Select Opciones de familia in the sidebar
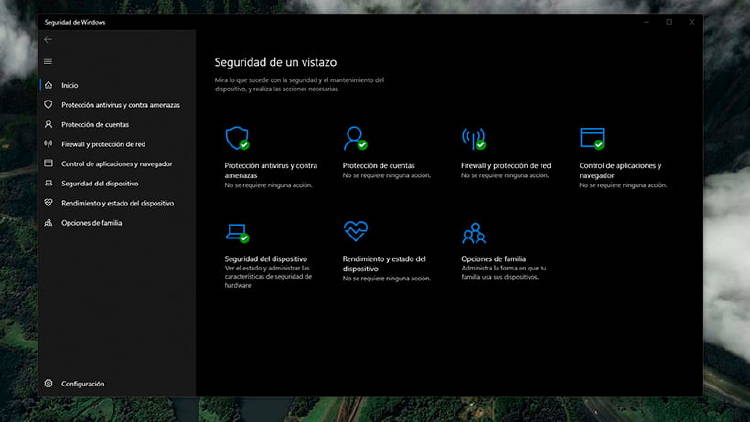Image resolution: width=750 pixels, height=422 pixels. click(x=91, y=223)
